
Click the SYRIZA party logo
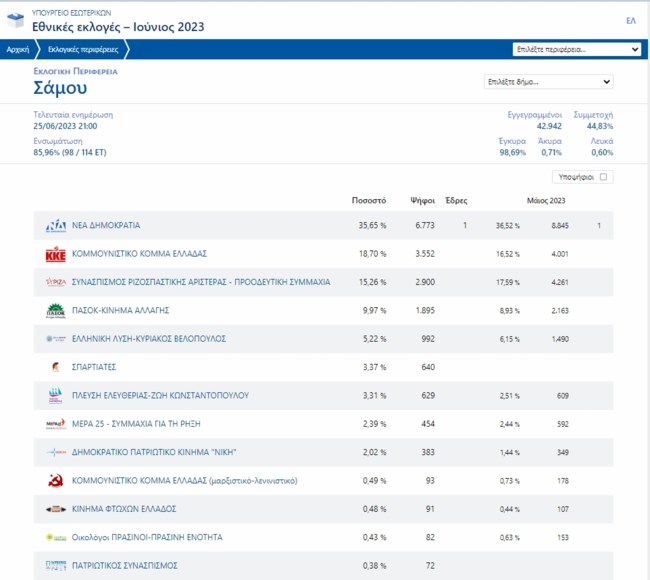(x=56, y=282)
